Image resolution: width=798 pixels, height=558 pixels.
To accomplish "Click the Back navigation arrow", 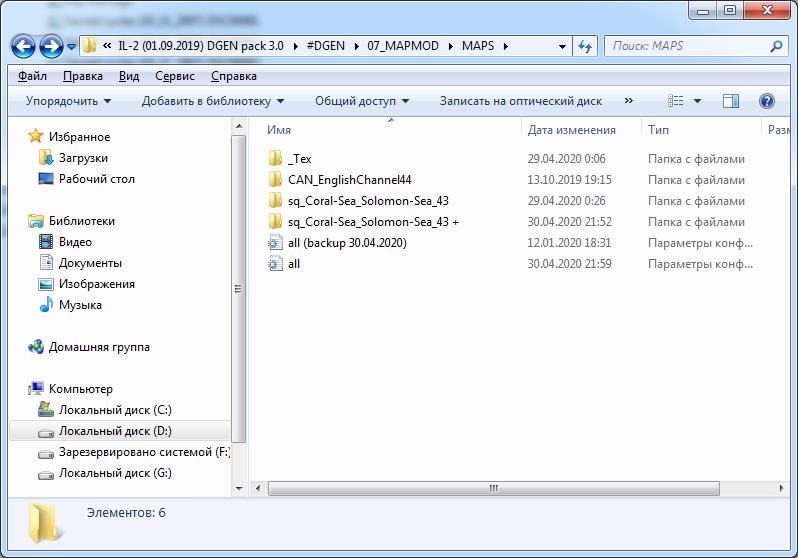I will tap(23, 46).
